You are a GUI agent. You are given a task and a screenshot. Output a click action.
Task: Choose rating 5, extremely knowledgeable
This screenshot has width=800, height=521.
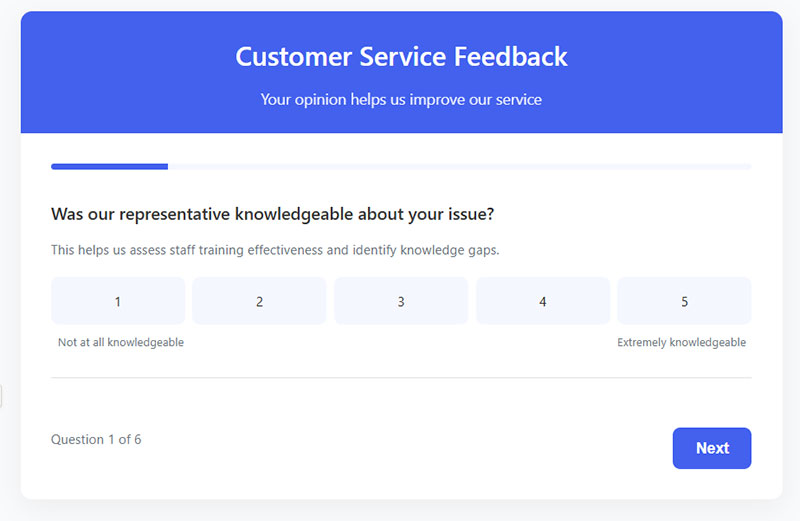684,301
